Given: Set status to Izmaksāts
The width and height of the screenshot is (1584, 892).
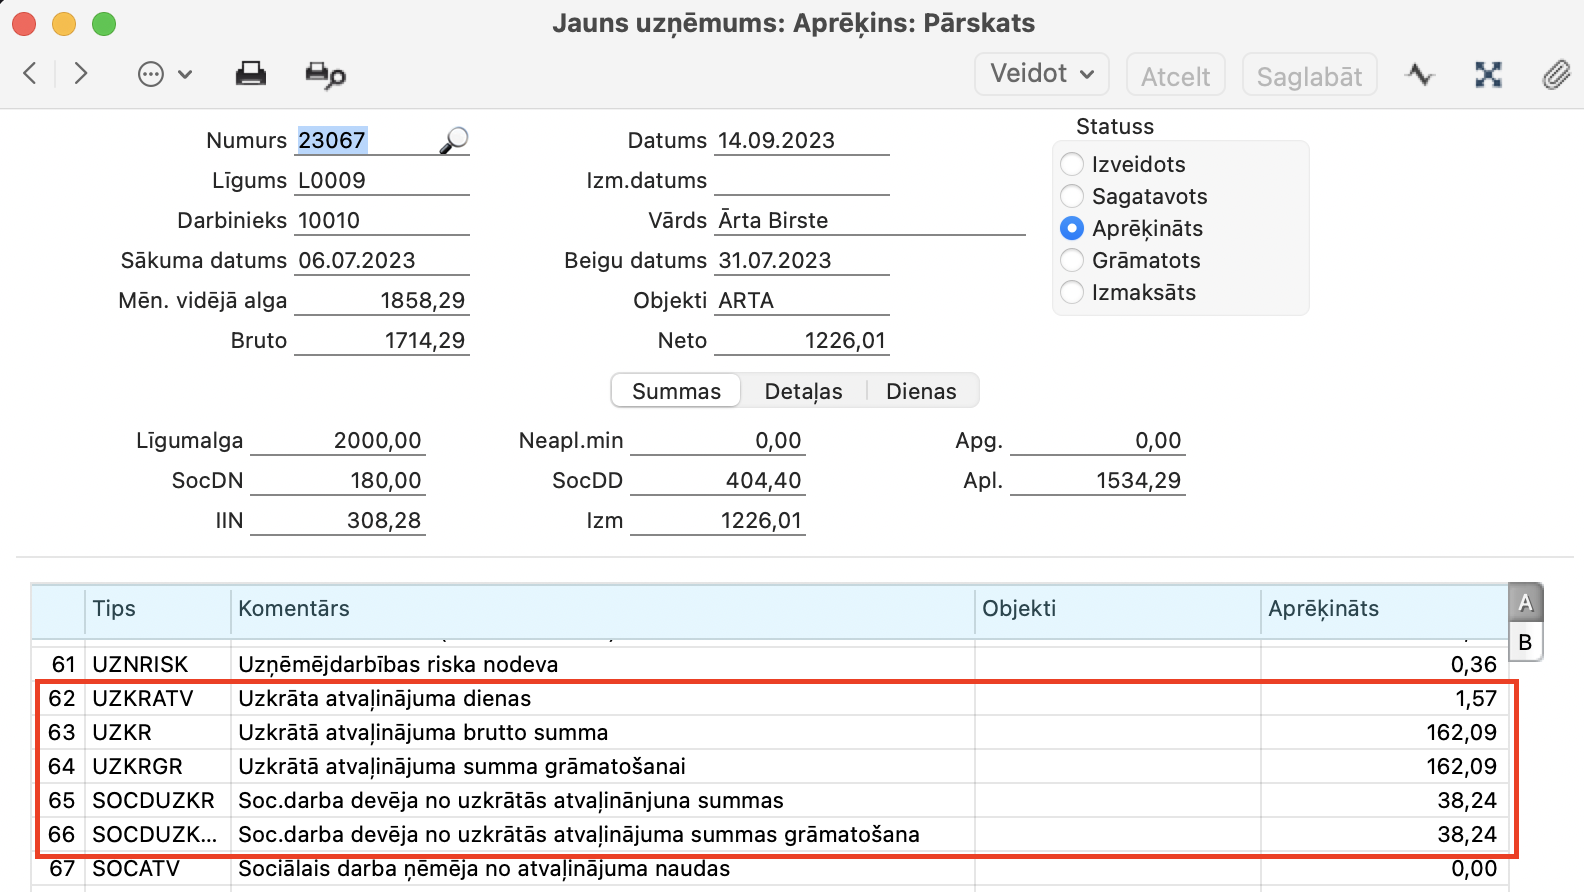Looking at the screenshot, I should [1072, 292].
